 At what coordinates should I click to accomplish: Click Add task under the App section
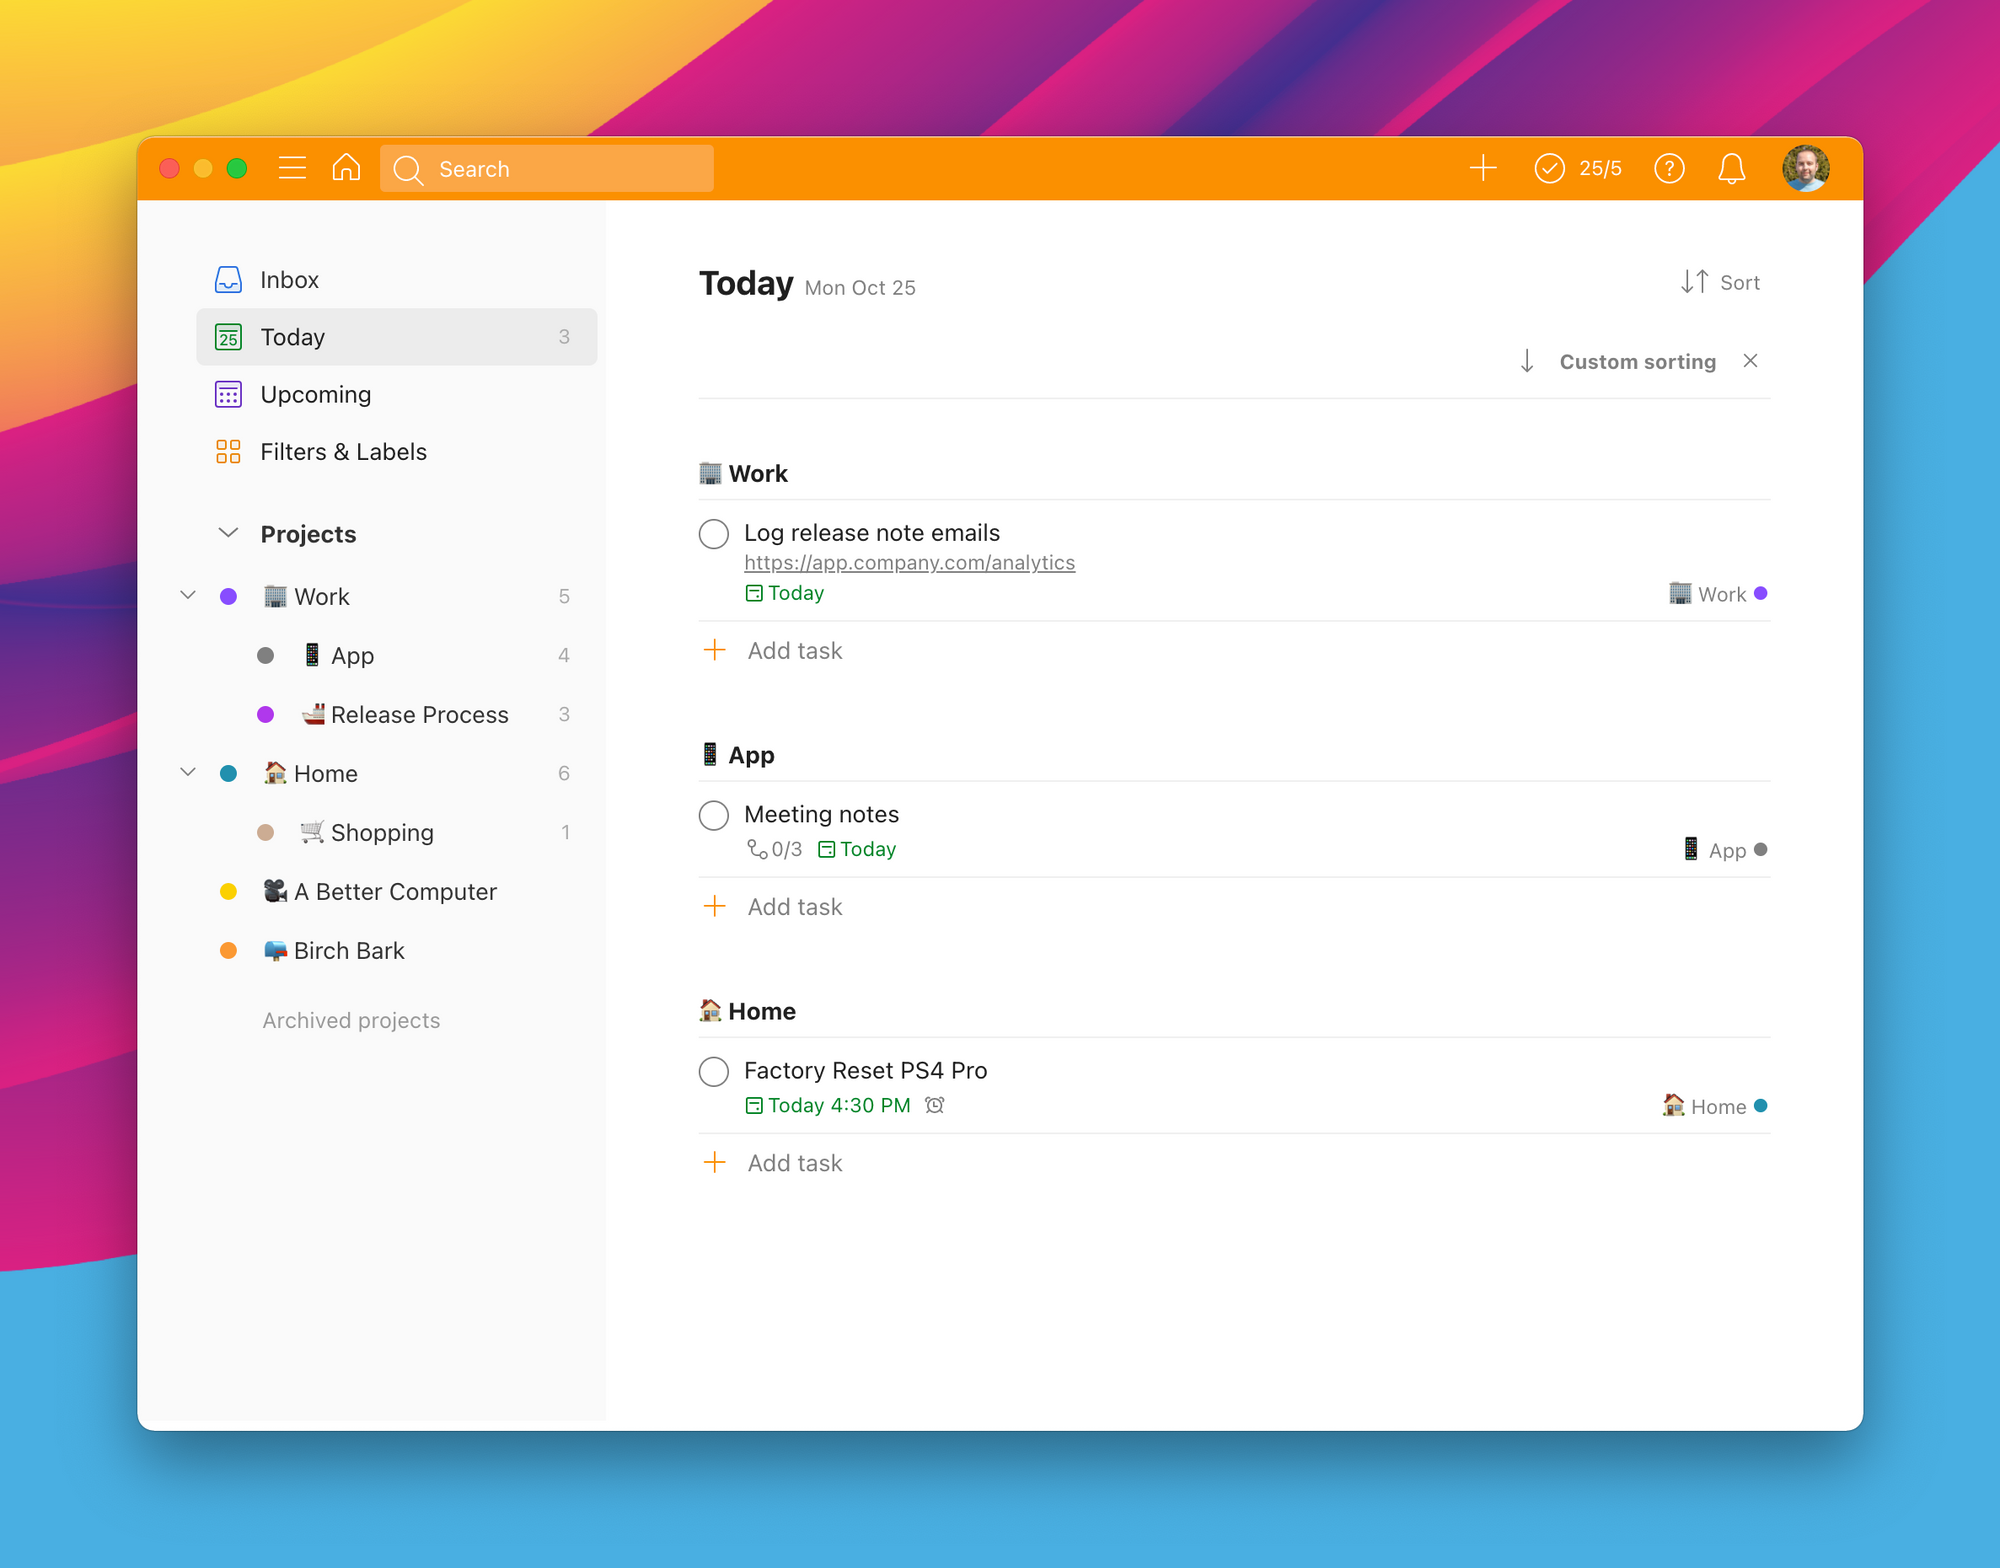[x=794, y=907]
